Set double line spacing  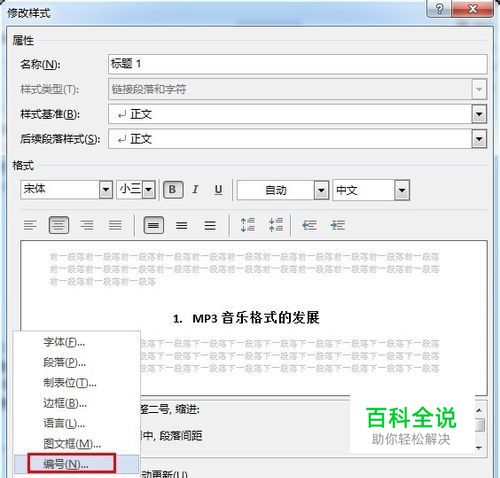[x=210, y=225]
